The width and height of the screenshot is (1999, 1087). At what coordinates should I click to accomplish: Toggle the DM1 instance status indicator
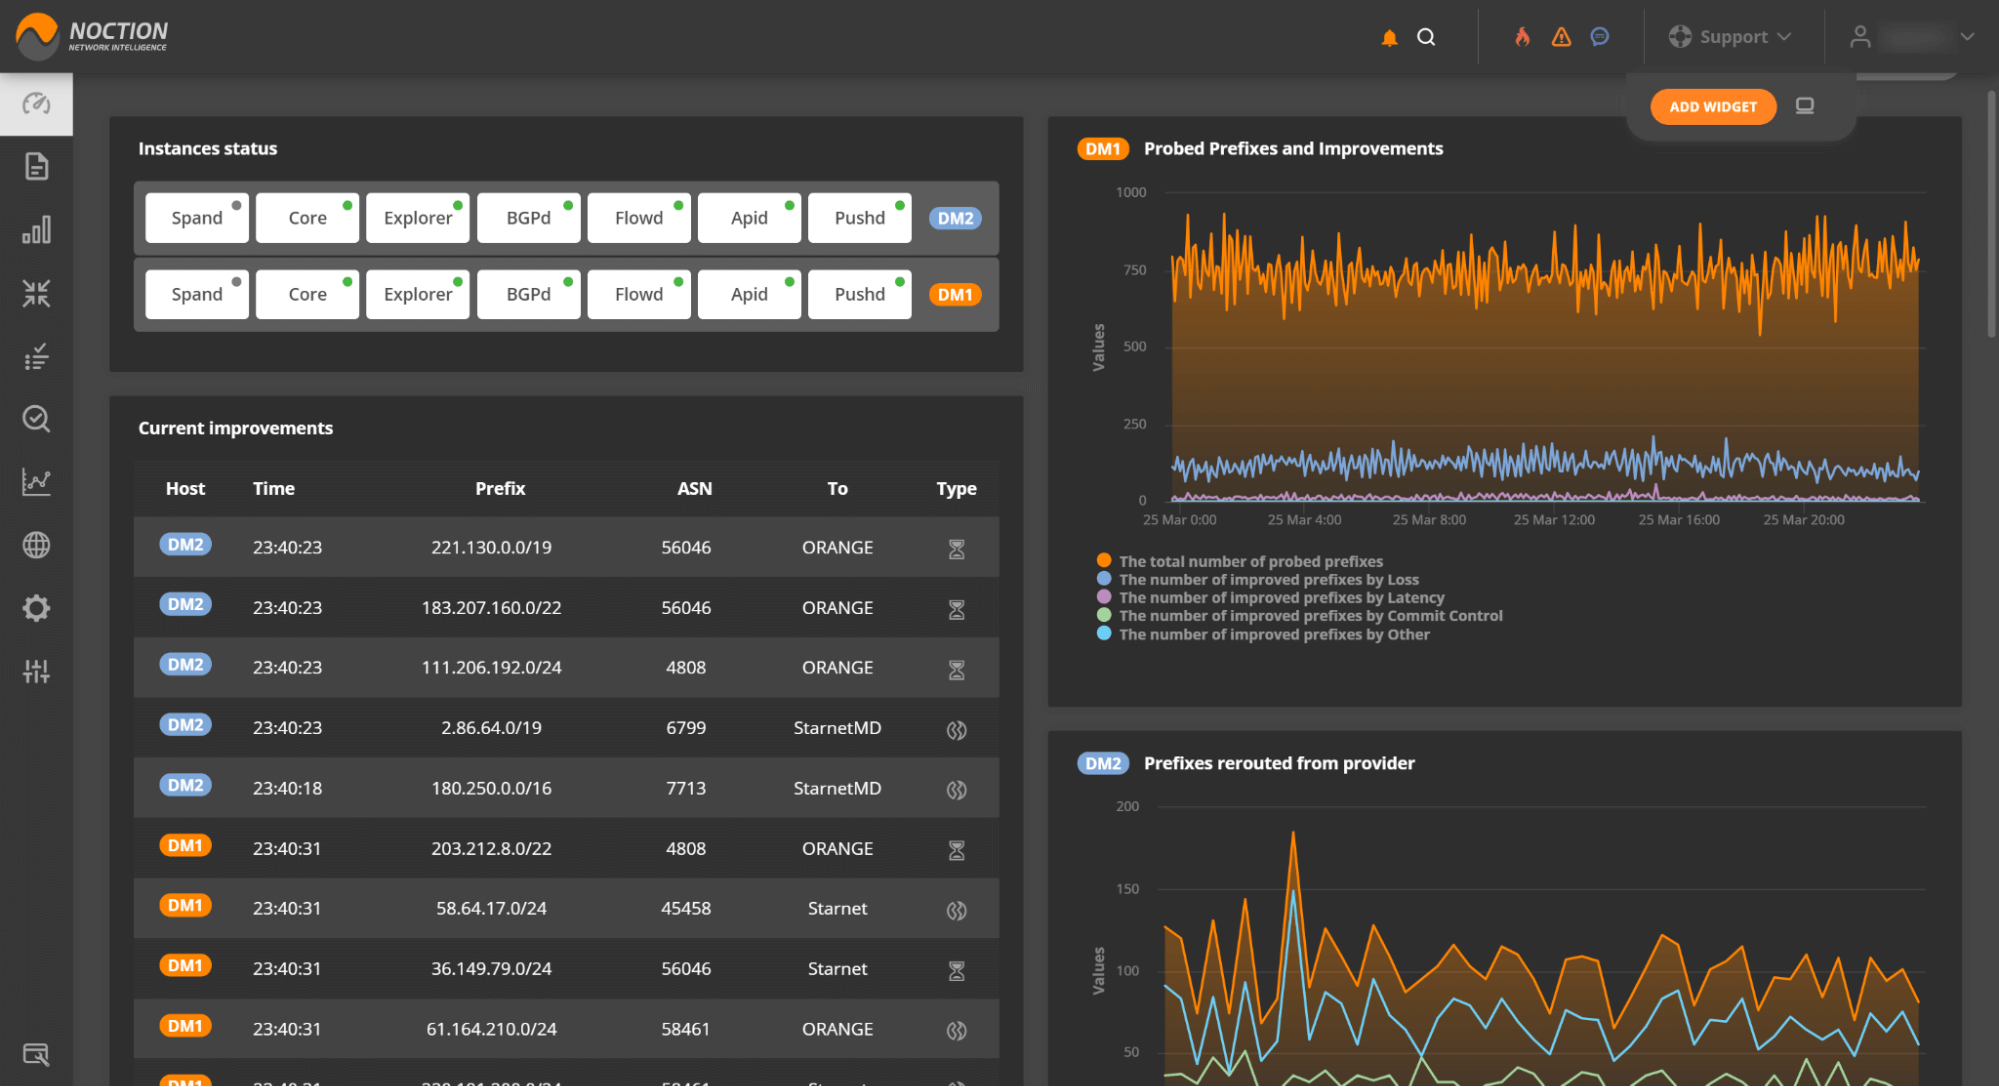coord(955,293)
